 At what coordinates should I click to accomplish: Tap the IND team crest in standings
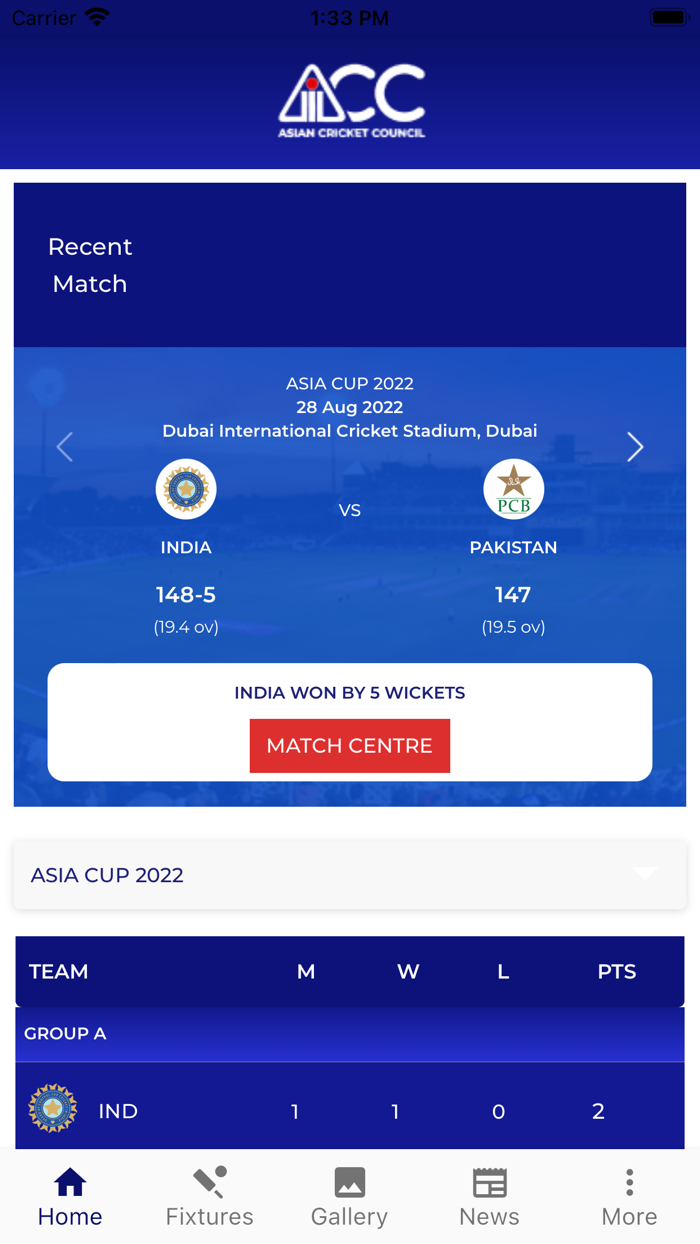pos(53,1109)
